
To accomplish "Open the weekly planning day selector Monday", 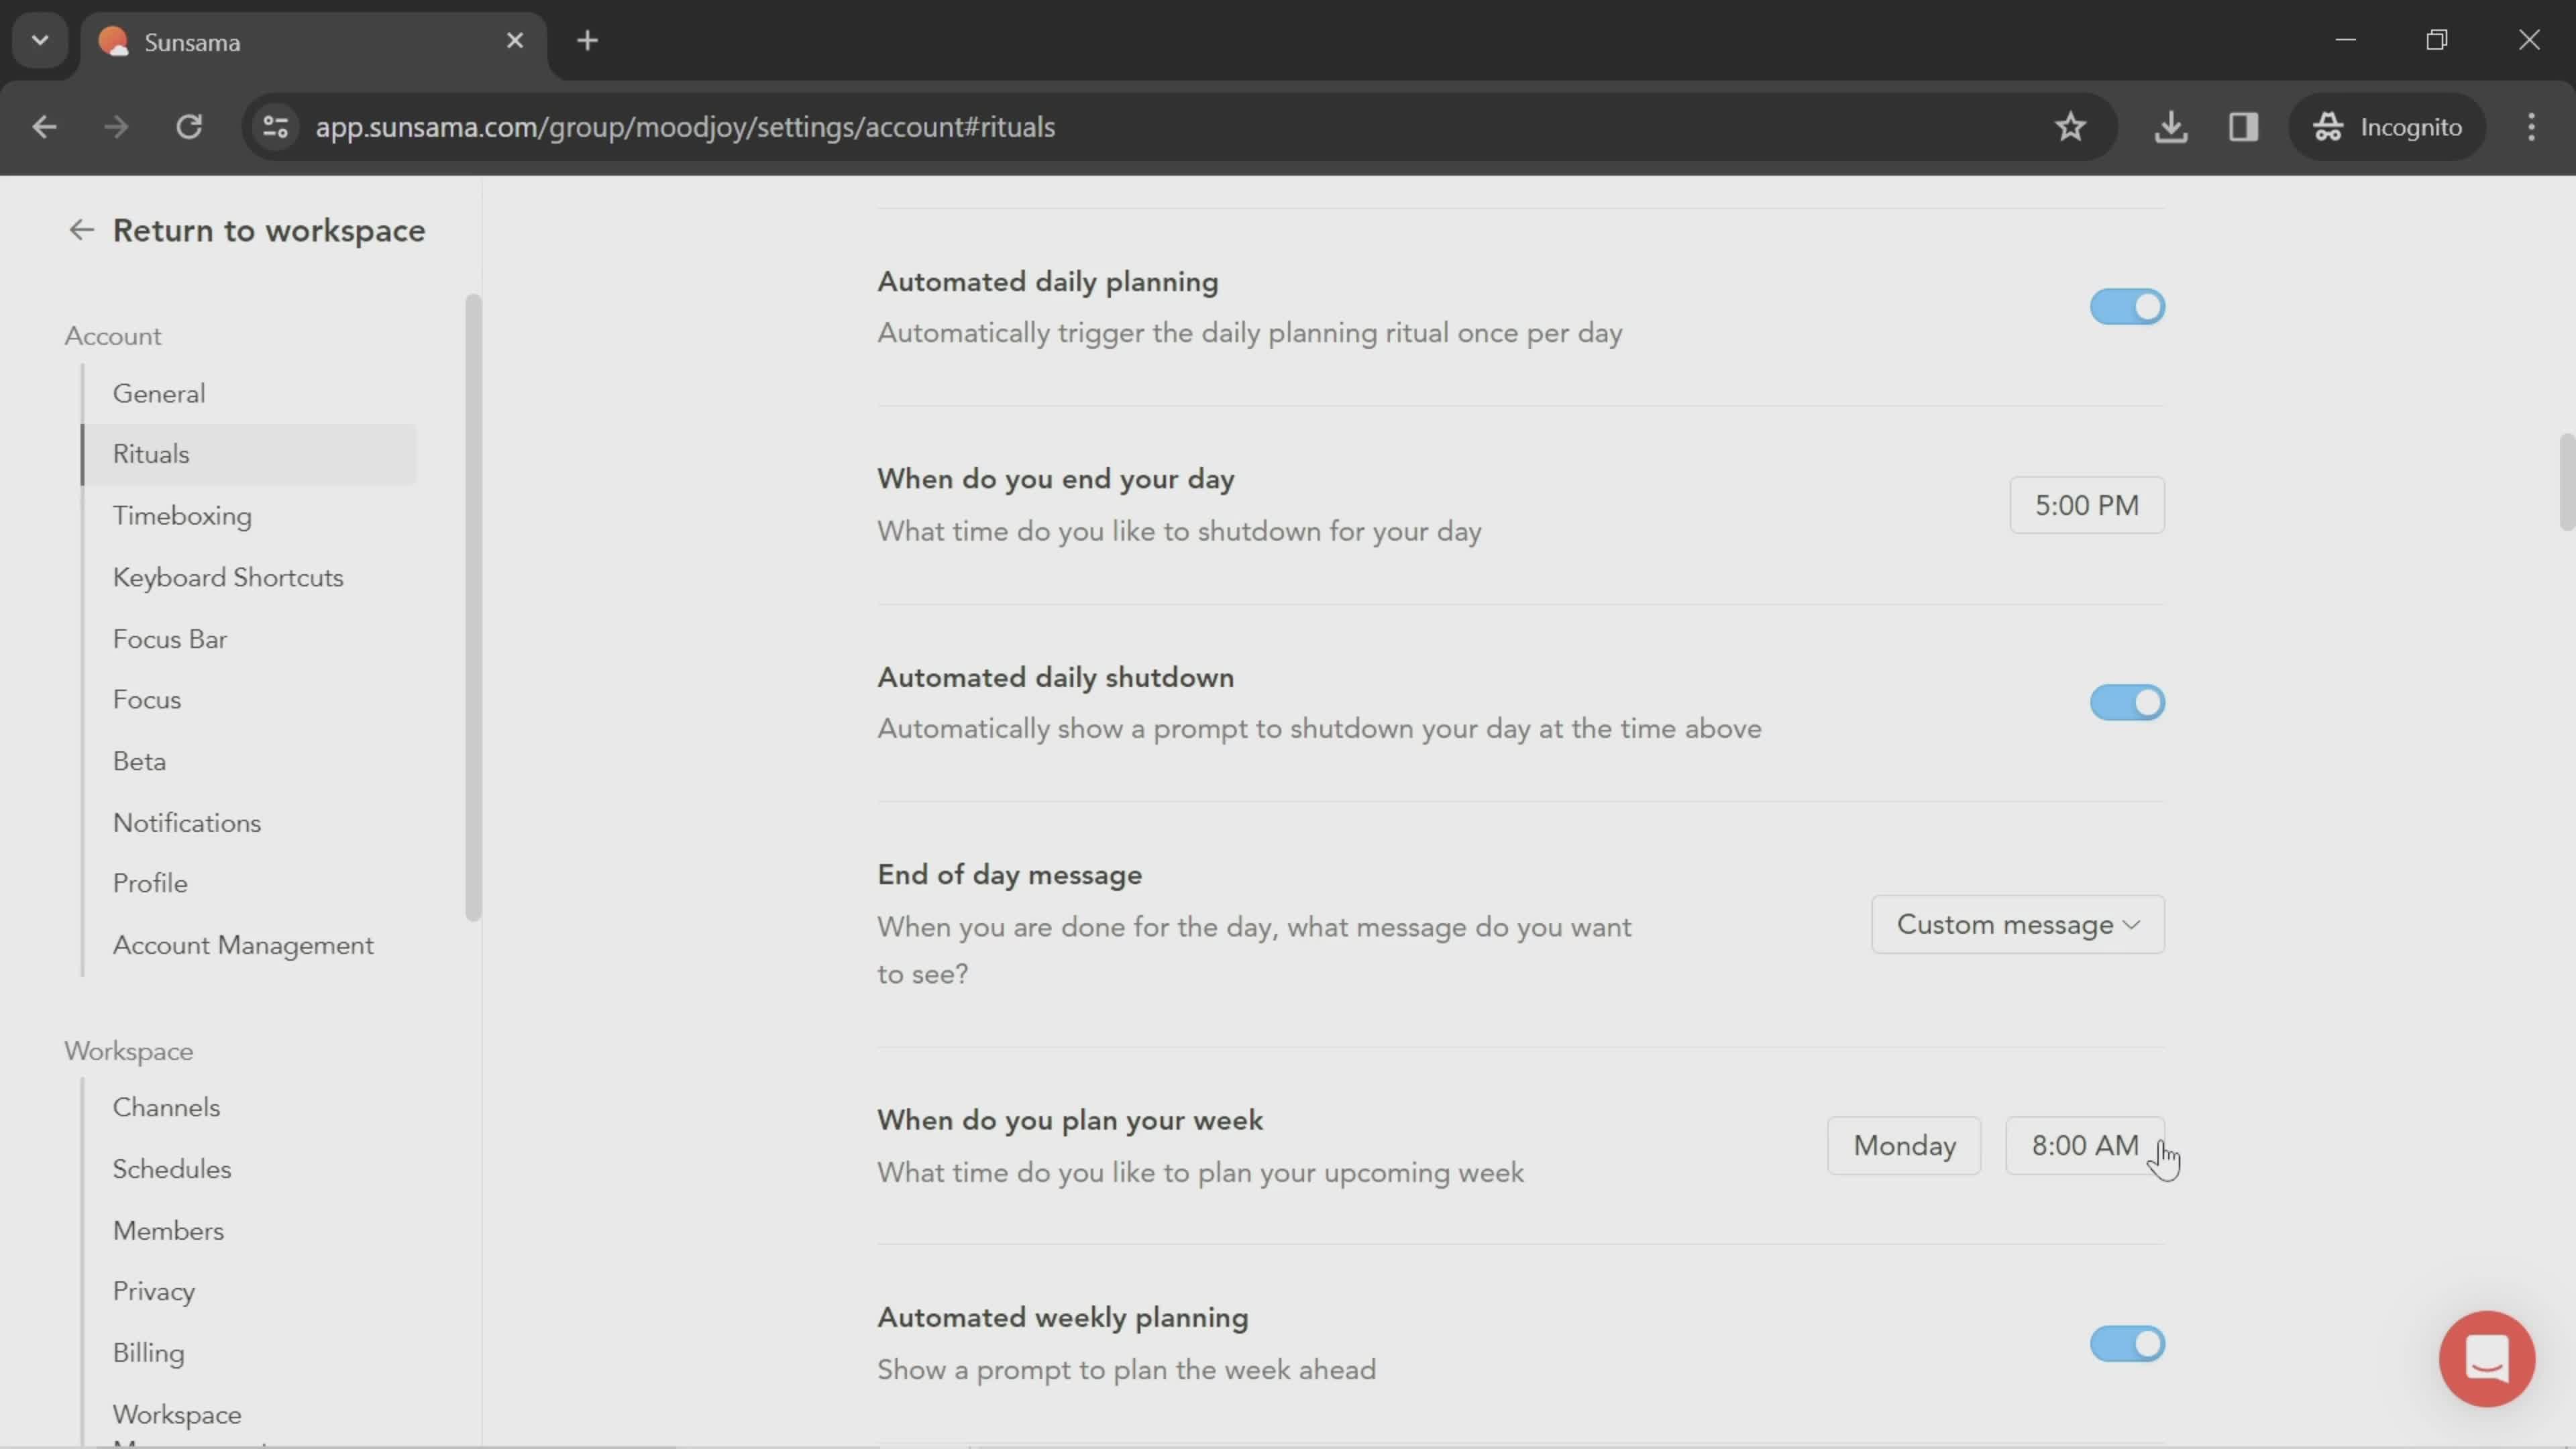I will click(1904, 1144).
